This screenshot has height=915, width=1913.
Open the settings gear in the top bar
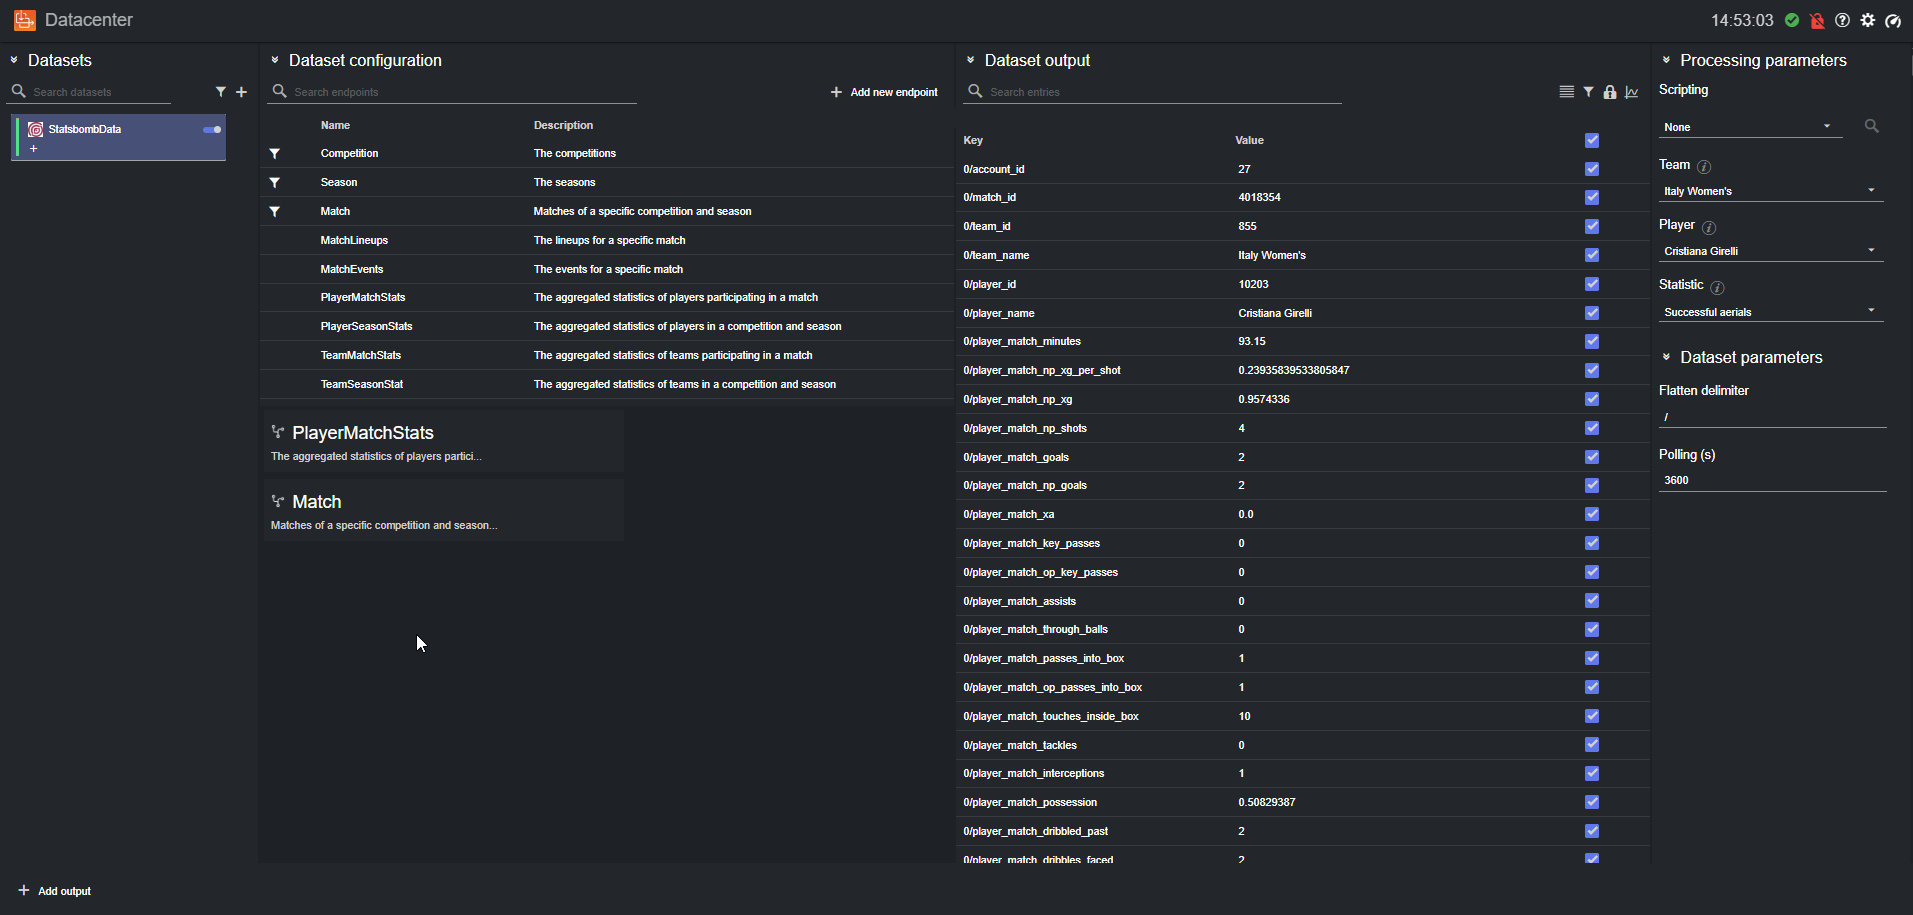[x=1868, y=20]
